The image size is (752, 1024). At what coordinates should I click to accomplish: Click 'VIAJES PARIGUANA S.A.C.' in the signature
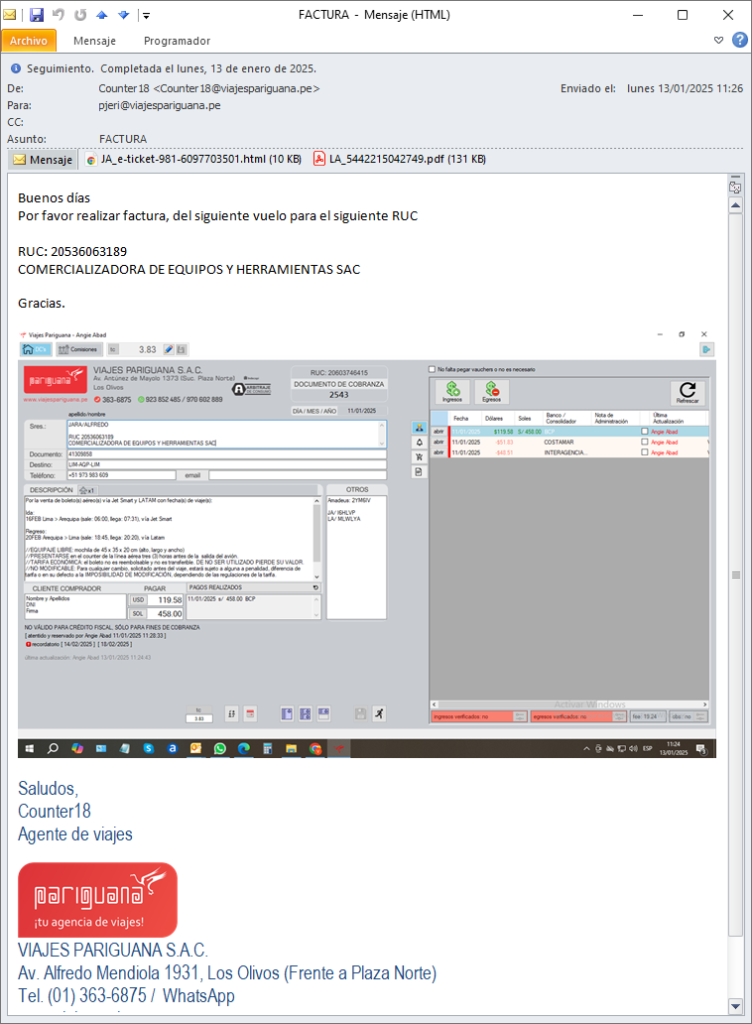coord(113,950)
